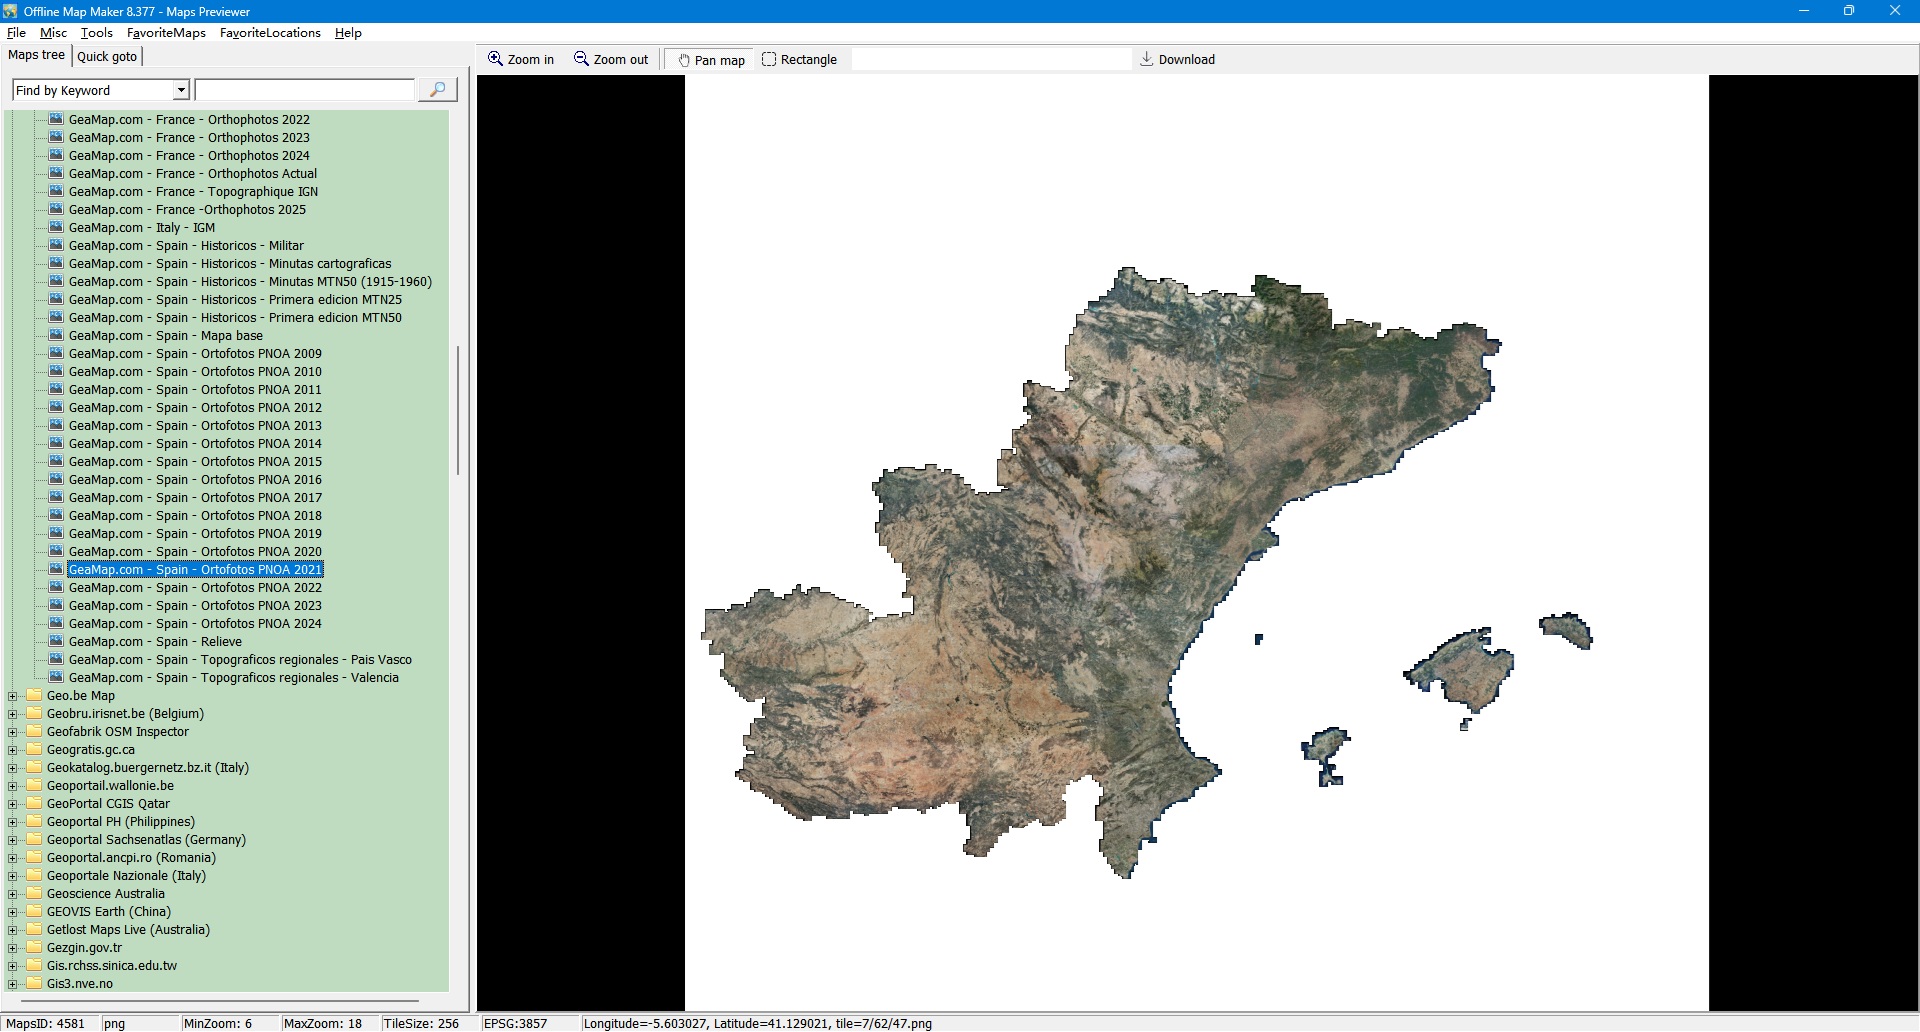
Task: Open the Tools menu
Action: 96,33
